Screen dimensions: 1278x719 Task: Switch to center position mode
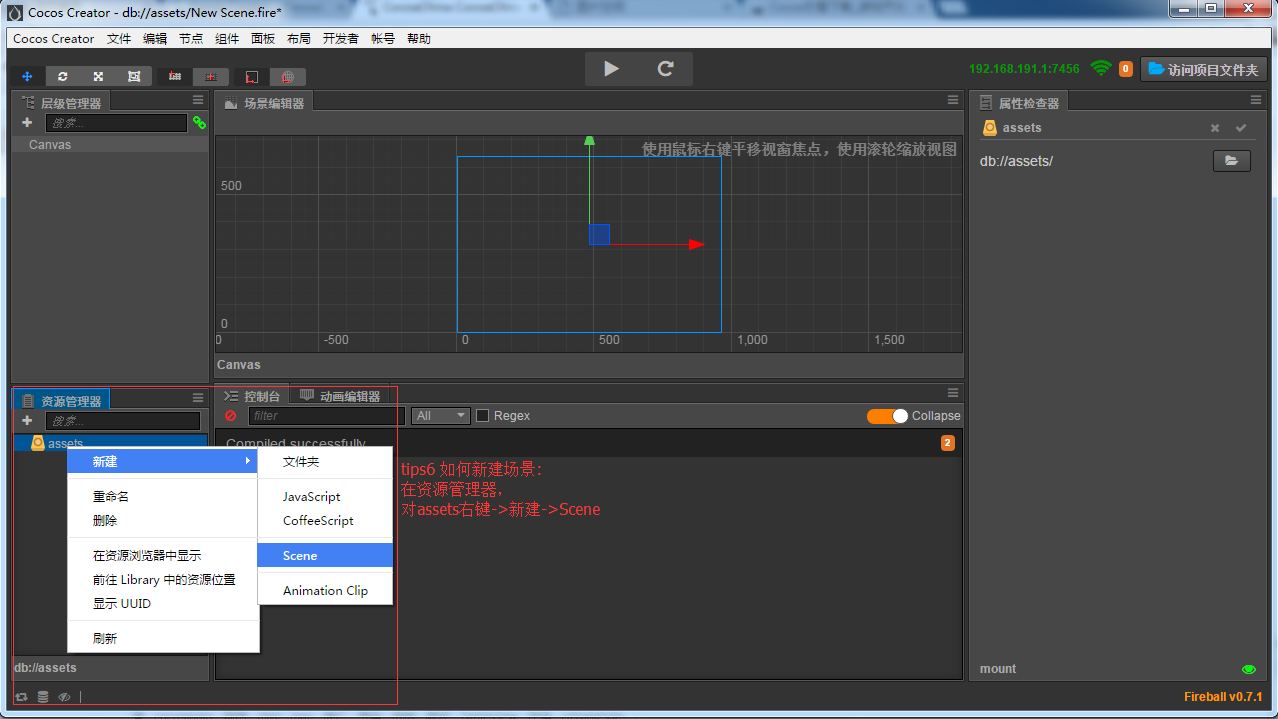click(x=211, y=76)
